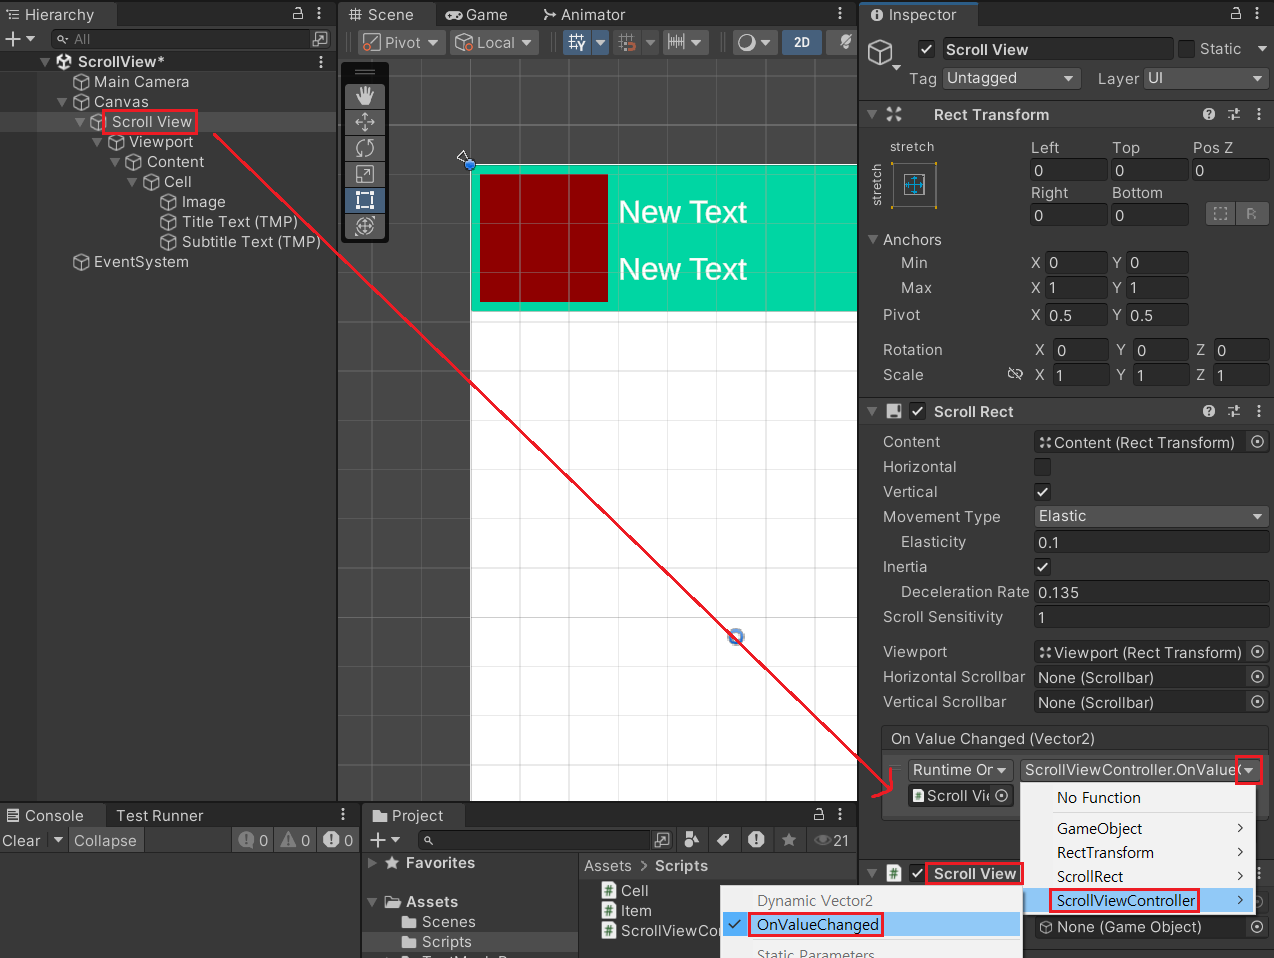Image resolution: width=1274 pixels, height=958 pixels.
Task: Select the Rect tool
Action: [365, 200]
